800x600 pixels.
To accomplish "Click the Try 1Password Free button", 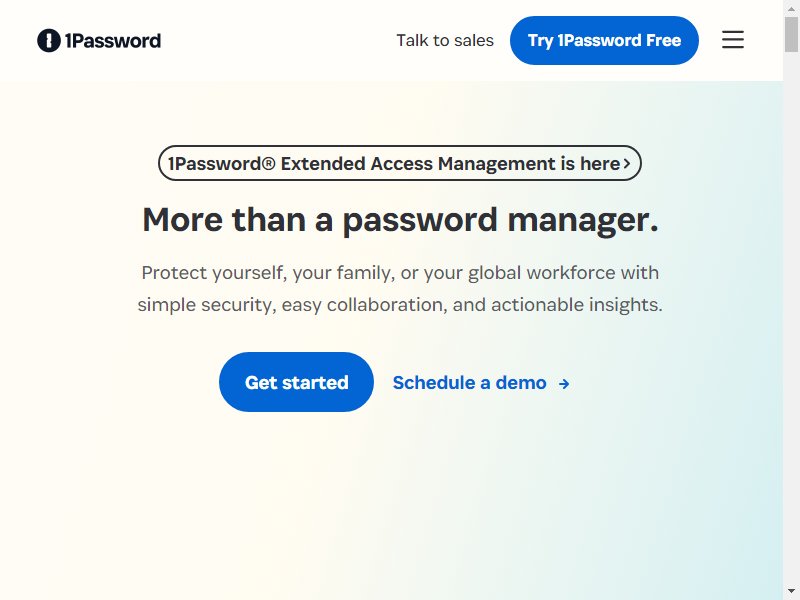I will click(x=604, y=40).
